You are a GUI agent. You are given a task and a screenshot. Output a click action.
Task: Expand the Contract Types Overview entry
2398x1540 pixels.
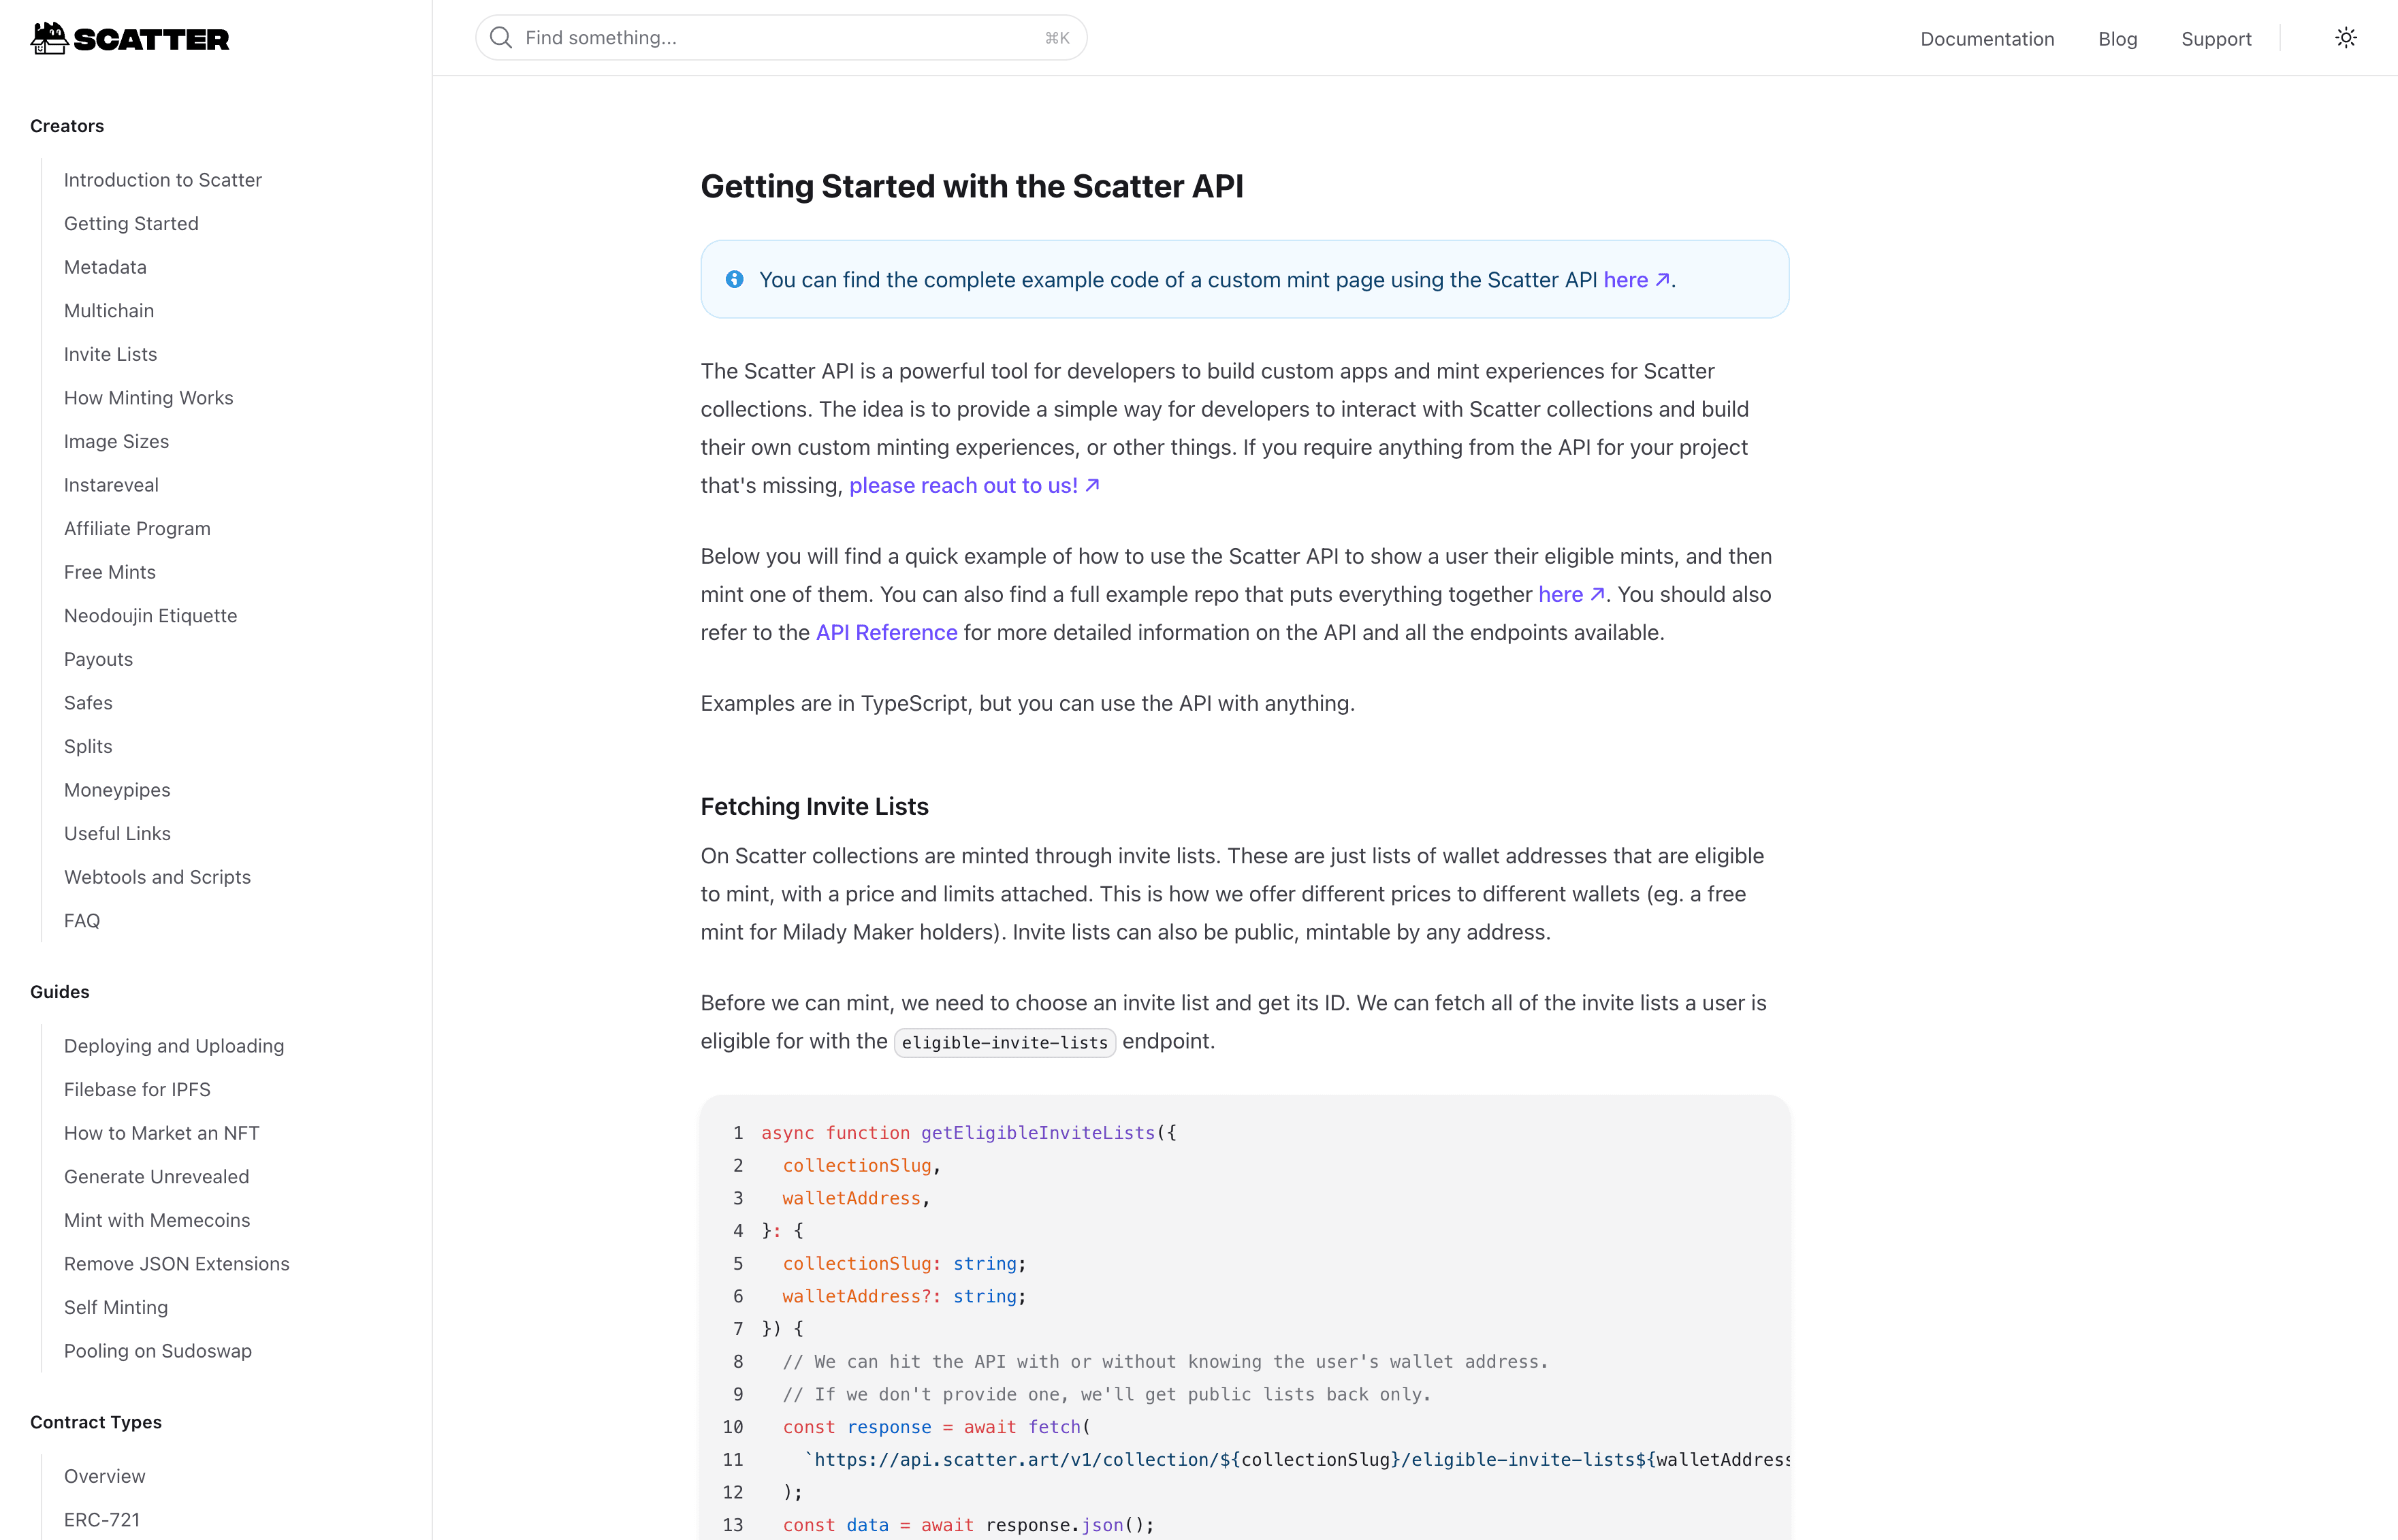tap(104, 1476)
